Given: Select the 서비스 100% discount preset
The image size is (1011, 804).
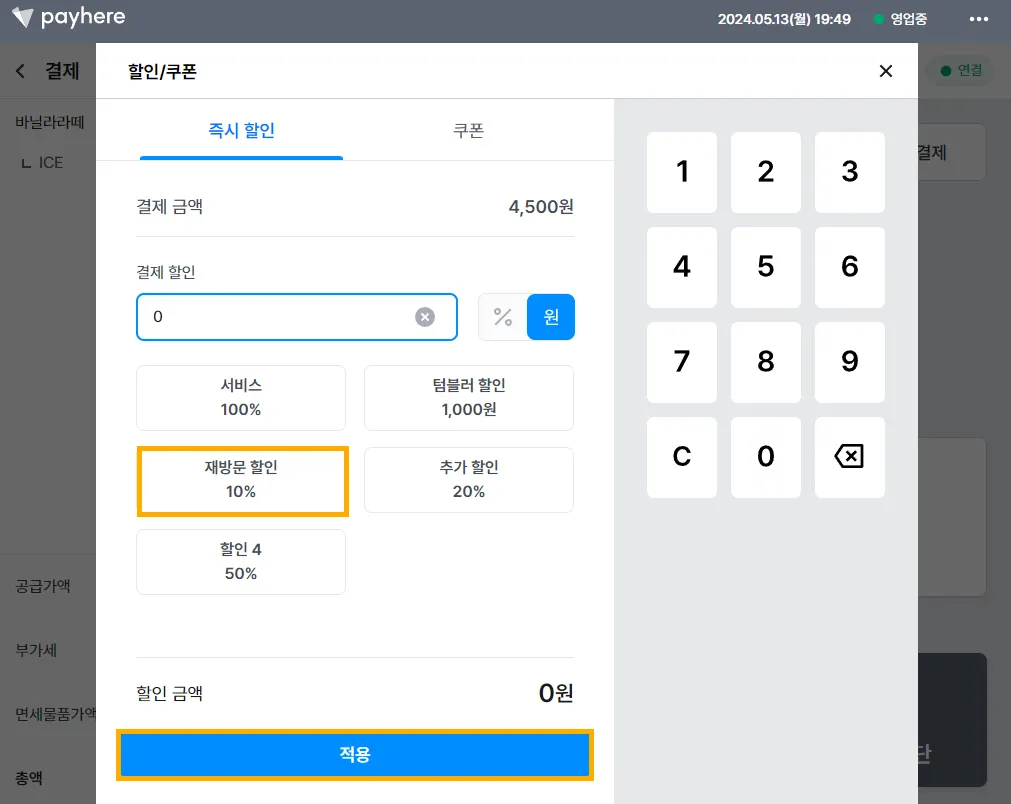Looking at the screenshot, I should (240, 398).
